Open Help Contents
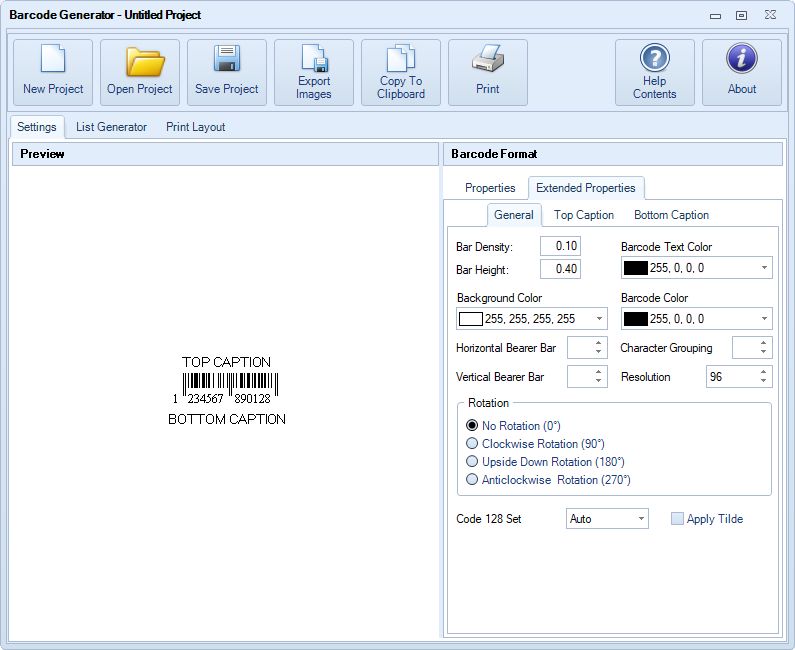795x650 pixels. pos(655,60)
